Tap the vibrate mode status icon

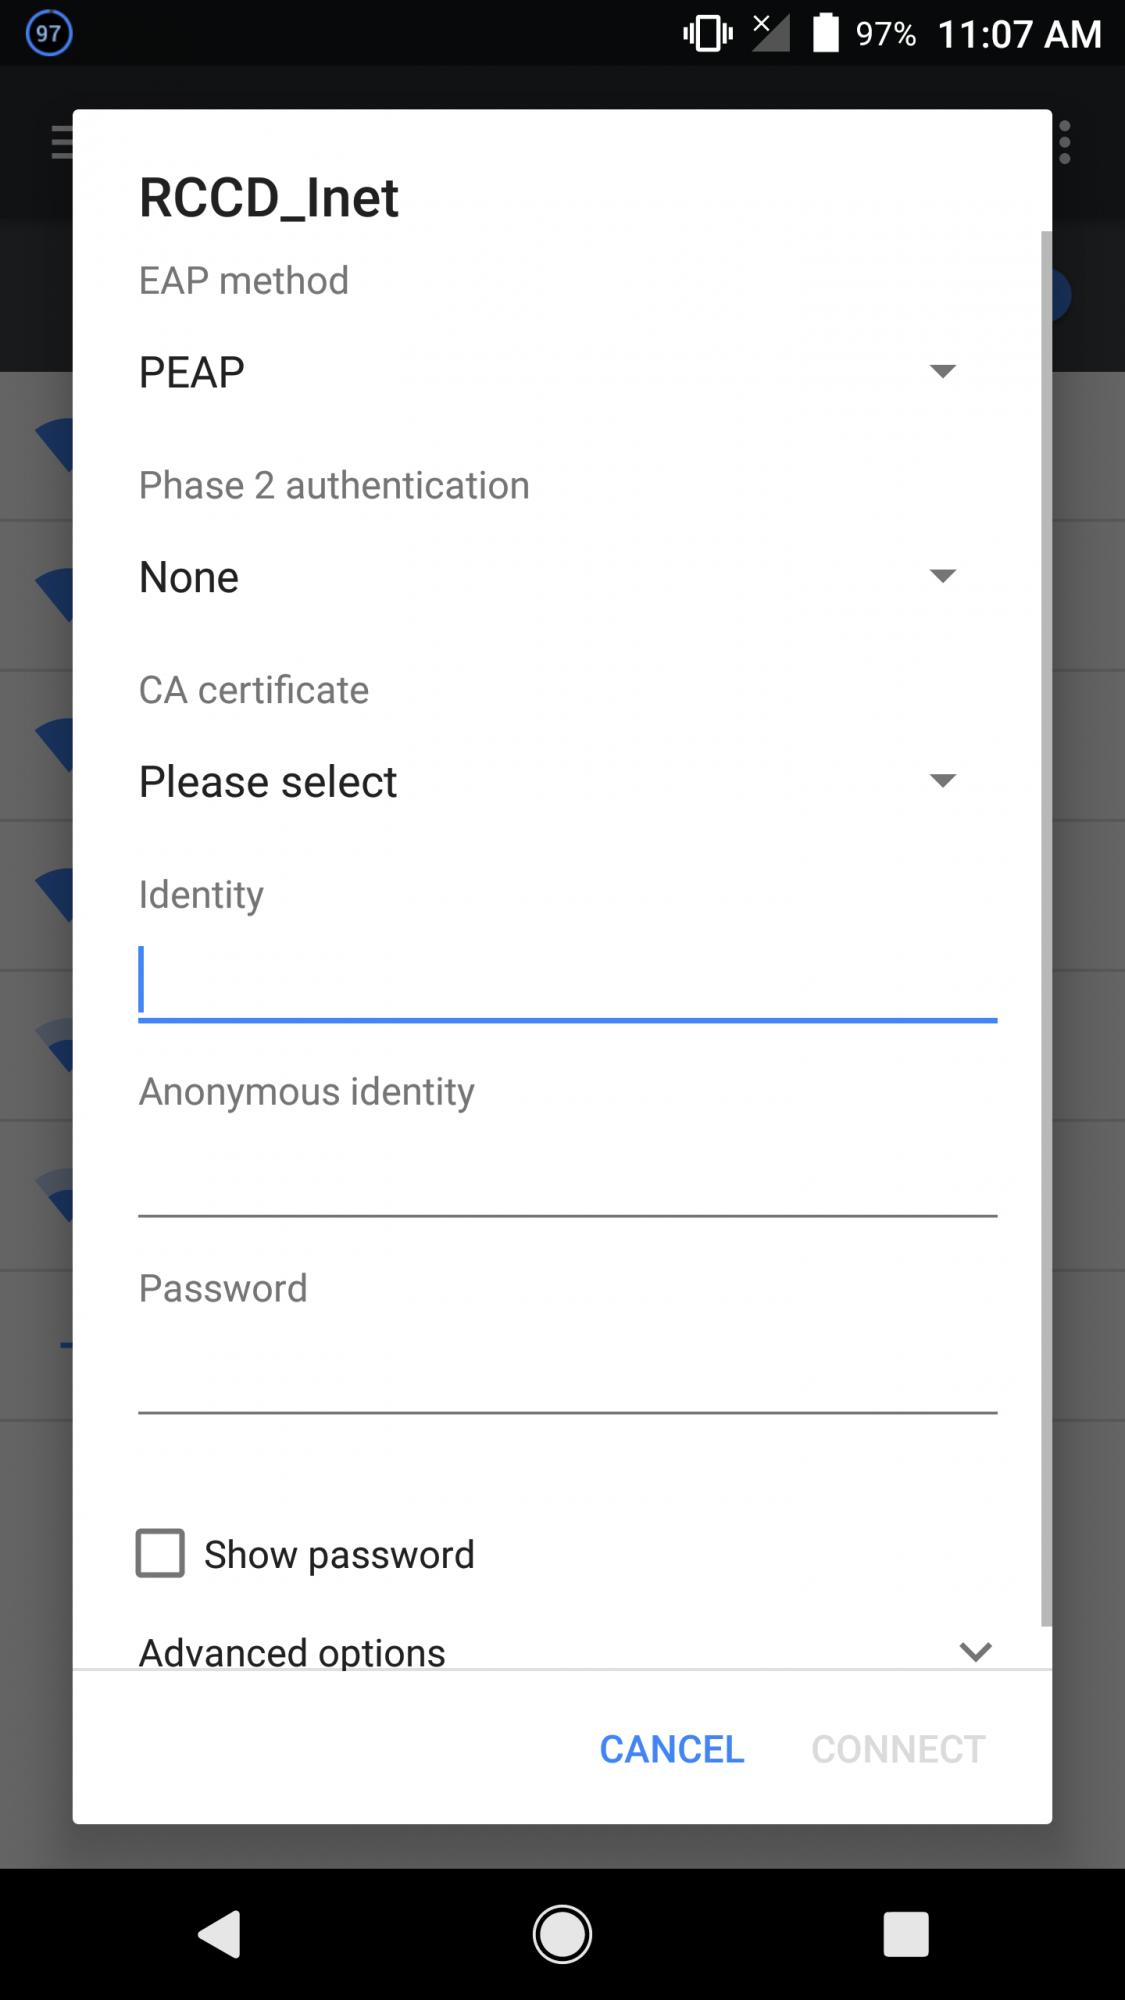tap(708, 33)
